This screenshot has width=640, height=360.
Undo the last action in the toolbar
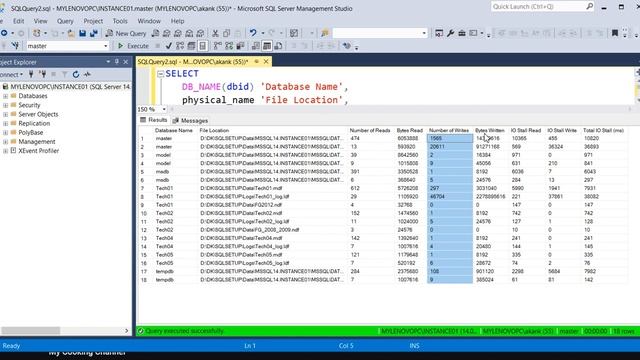(253, 33)
